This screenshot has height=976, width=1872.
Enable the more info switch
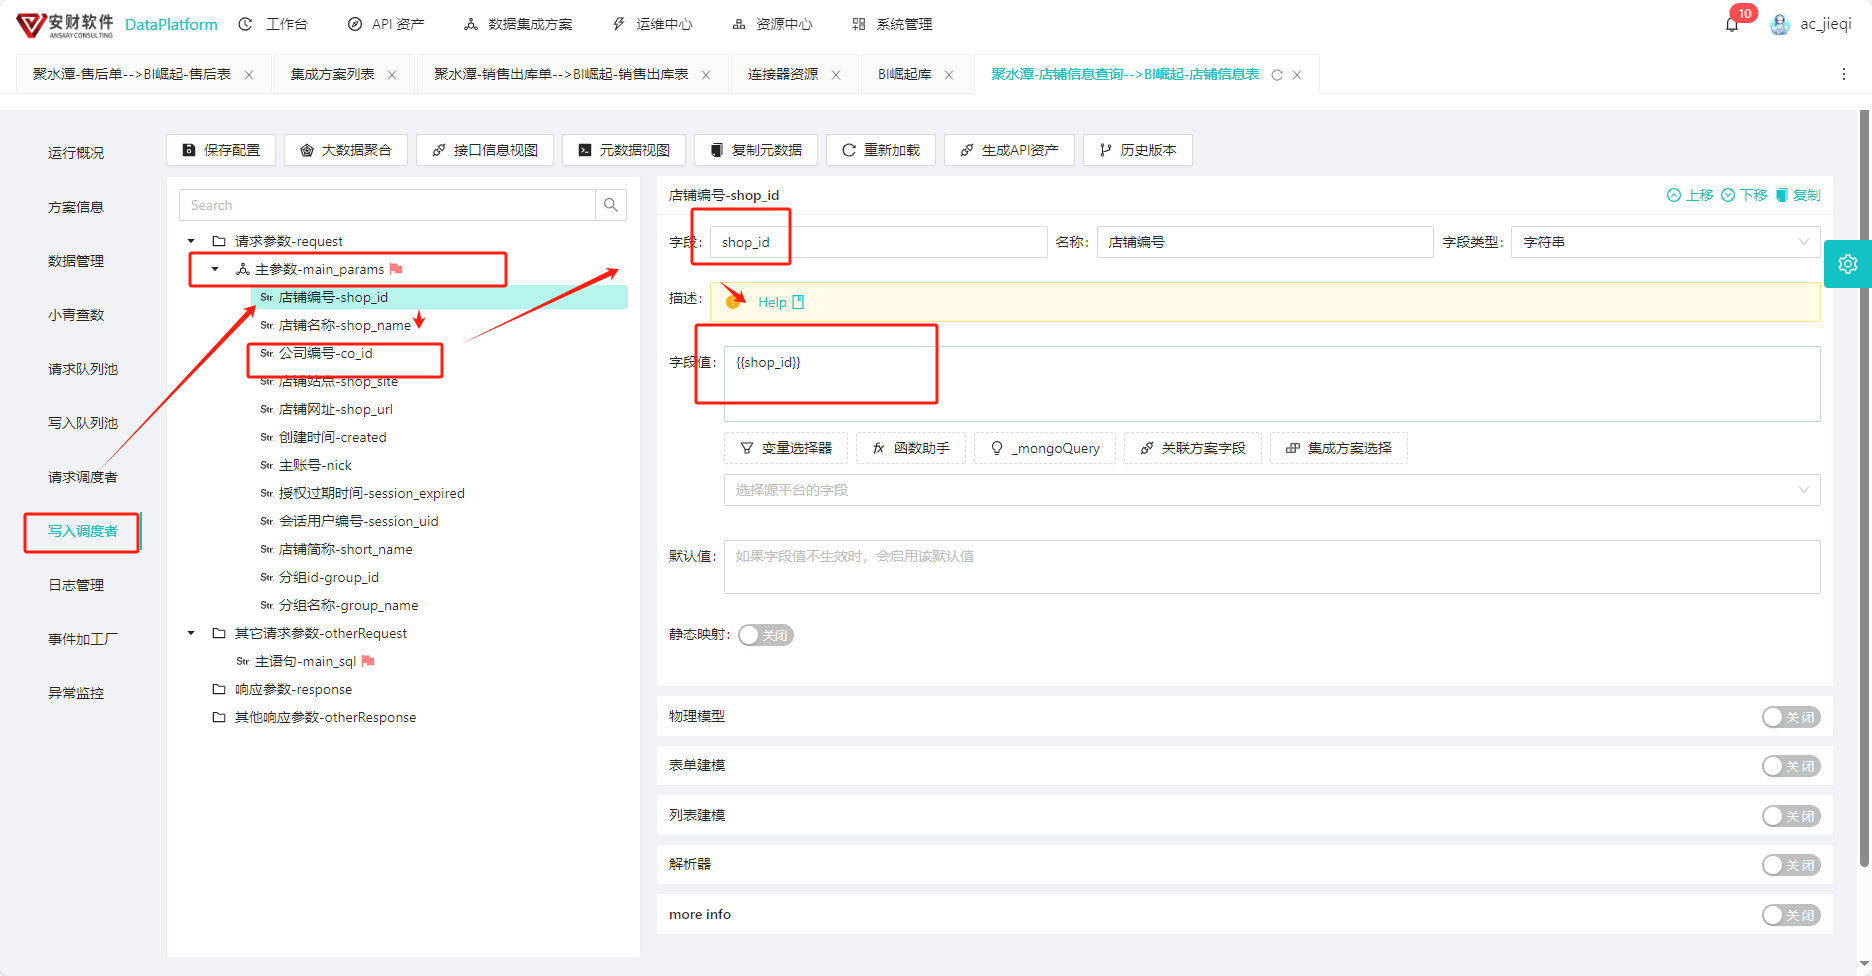click(x=1791, y=915)
